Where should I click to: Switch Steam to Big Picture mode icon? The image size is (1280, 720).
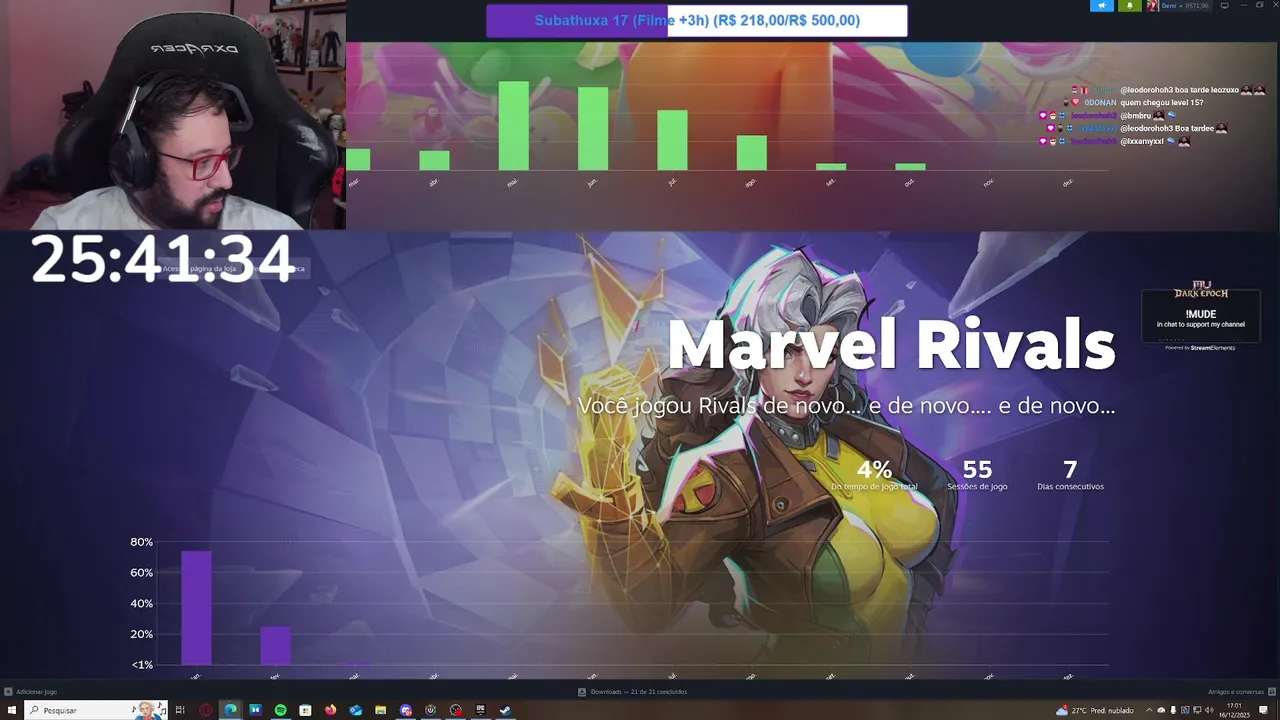(x=1224, y=5)
